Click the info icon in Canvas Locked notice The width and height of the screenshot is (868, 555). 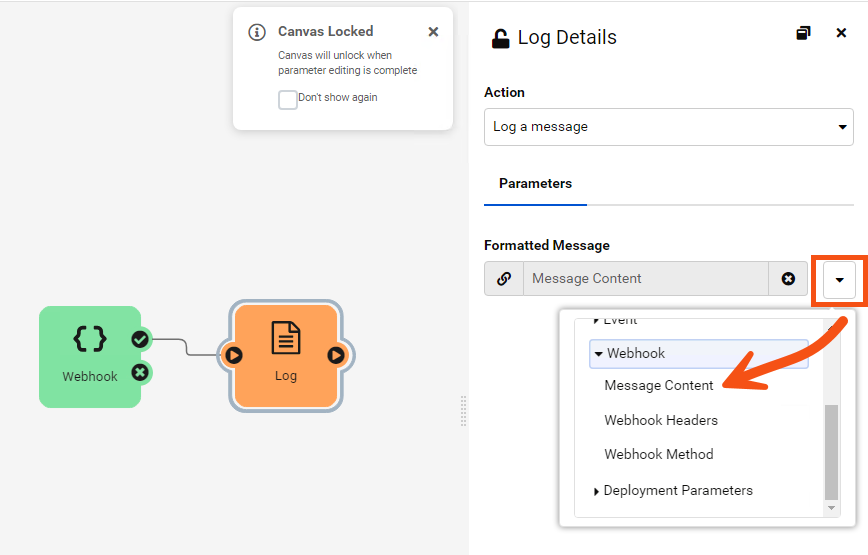pyautogui.click(x=257, y=32)
